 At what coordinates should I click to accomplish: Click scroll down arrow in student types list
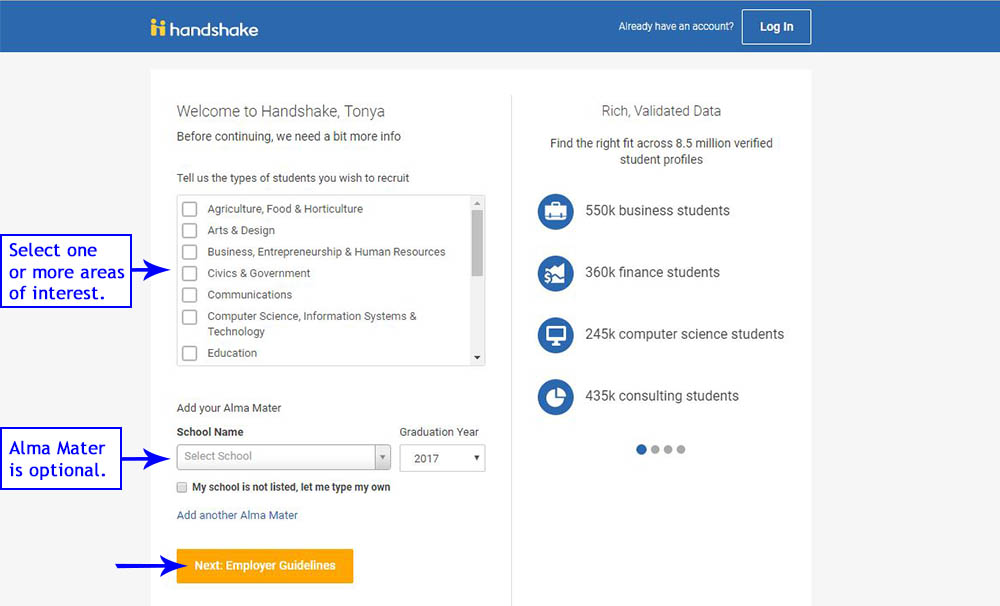tap(477, 358)
